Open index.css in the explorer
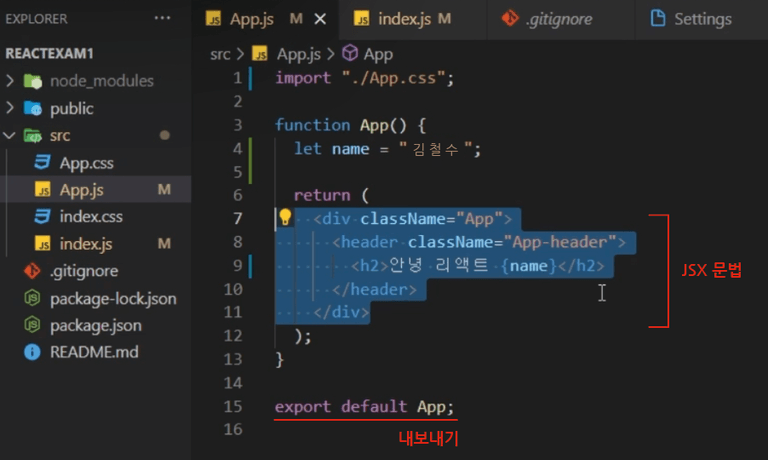 pos(91,217)
